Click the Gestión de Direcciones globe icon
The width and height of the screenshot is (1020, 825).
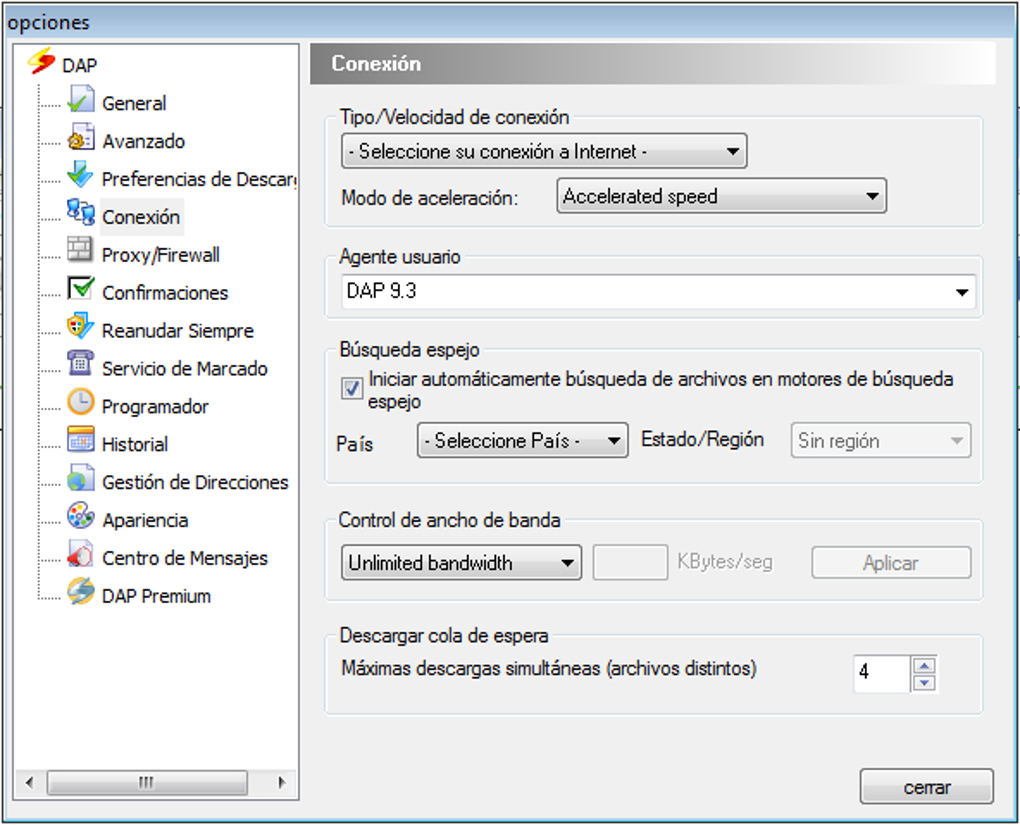[81, 479]
